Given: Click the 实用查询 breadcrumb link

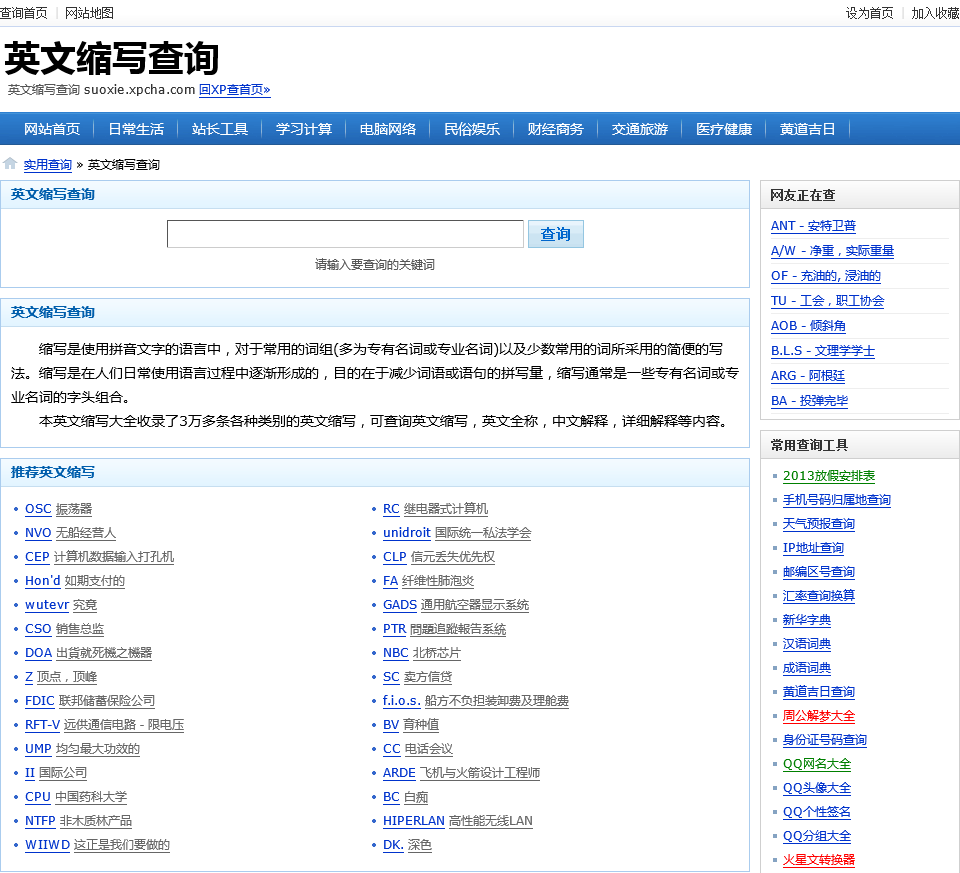Looking at the screenshot, I should (x=48, y=165).
